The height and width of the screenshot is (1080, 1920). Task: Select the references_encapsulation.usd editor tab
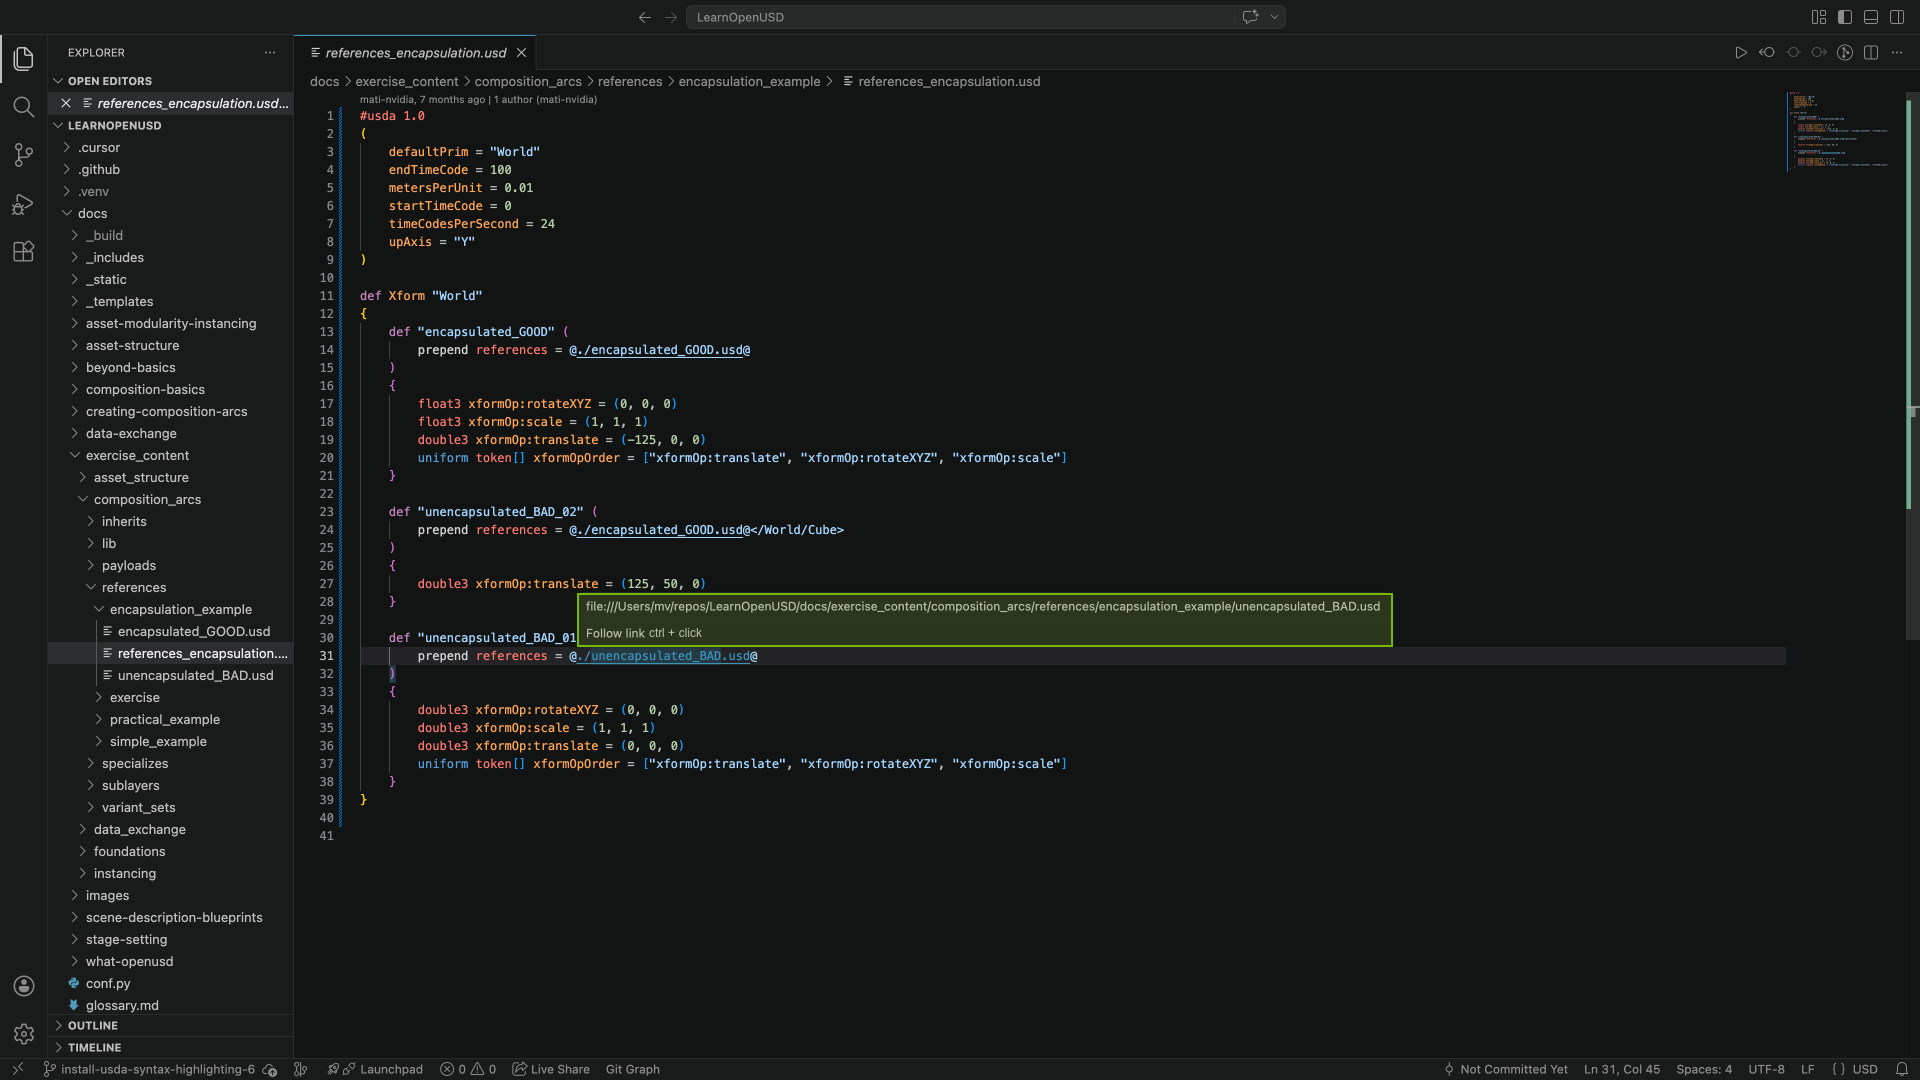click(x=415, y=53)
